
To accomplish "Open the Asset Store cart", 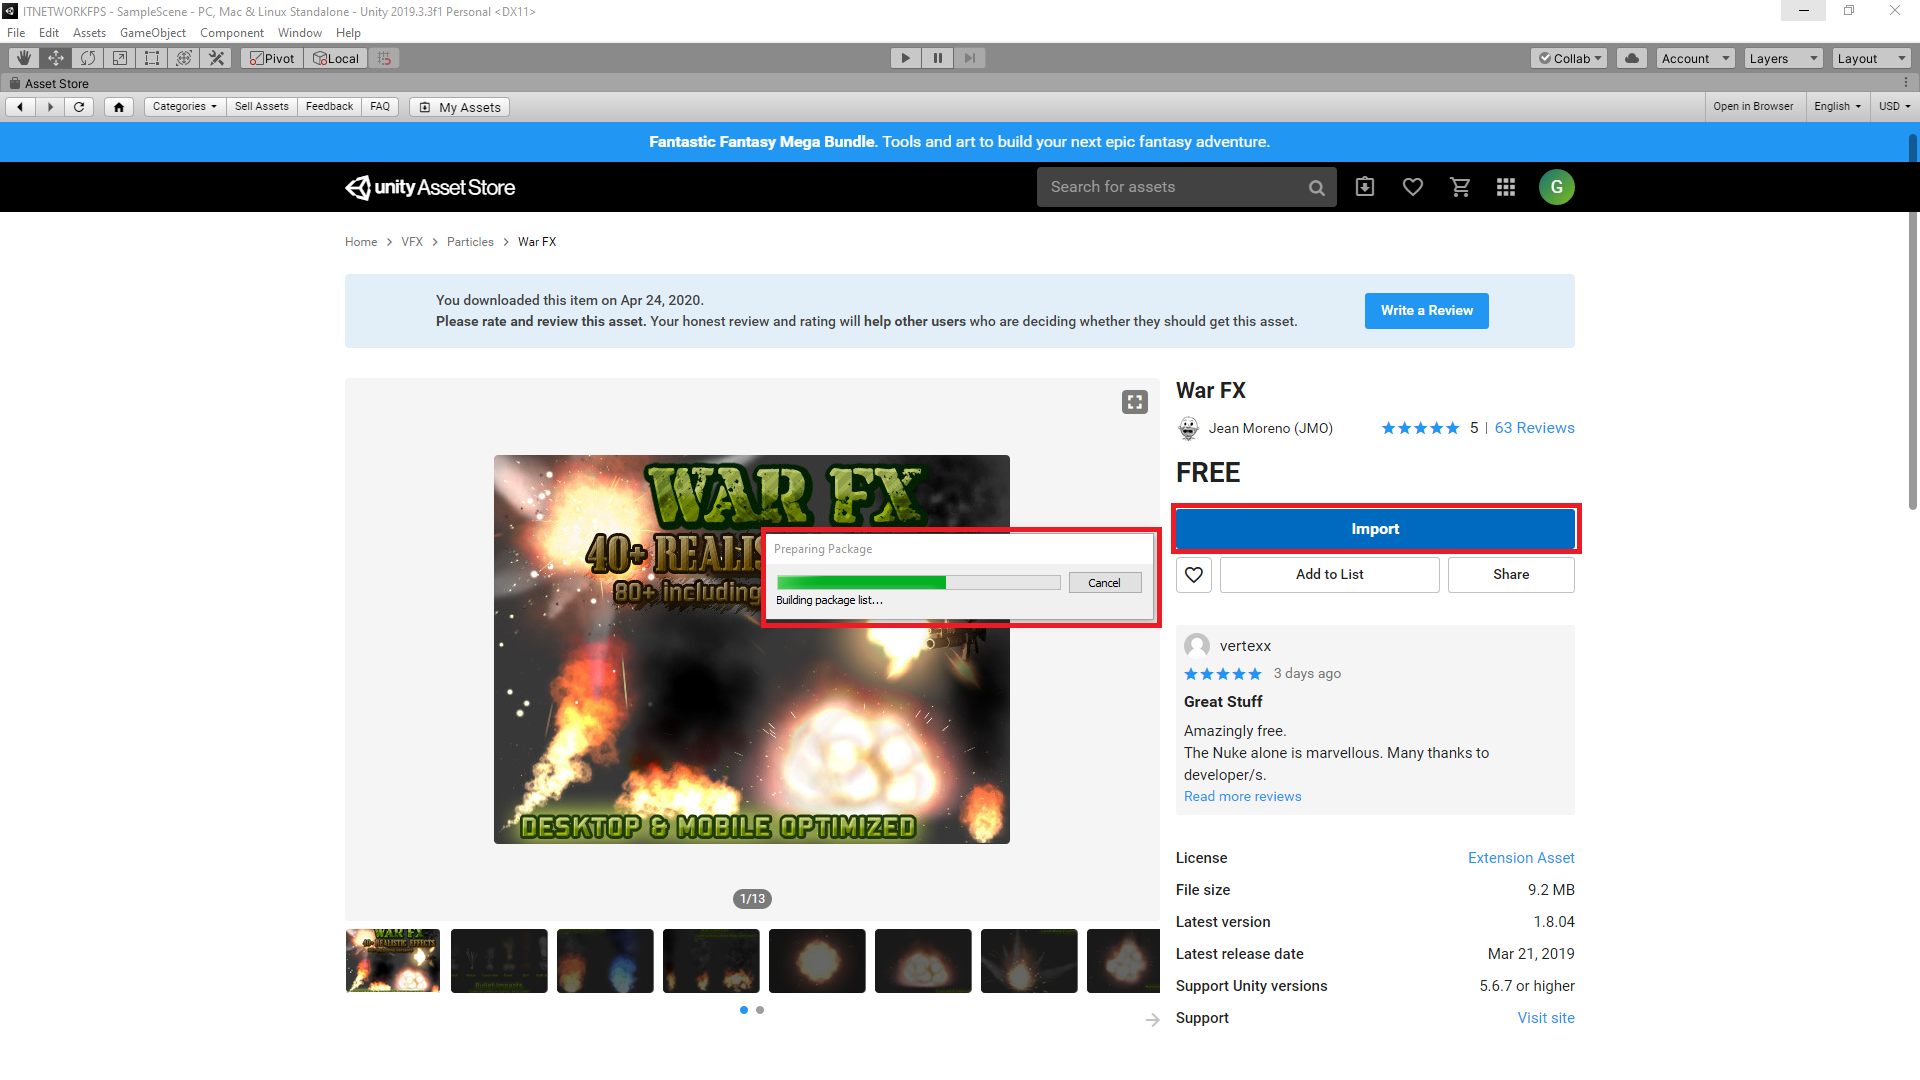I will pyautogui.click(x=1460, y=187).
